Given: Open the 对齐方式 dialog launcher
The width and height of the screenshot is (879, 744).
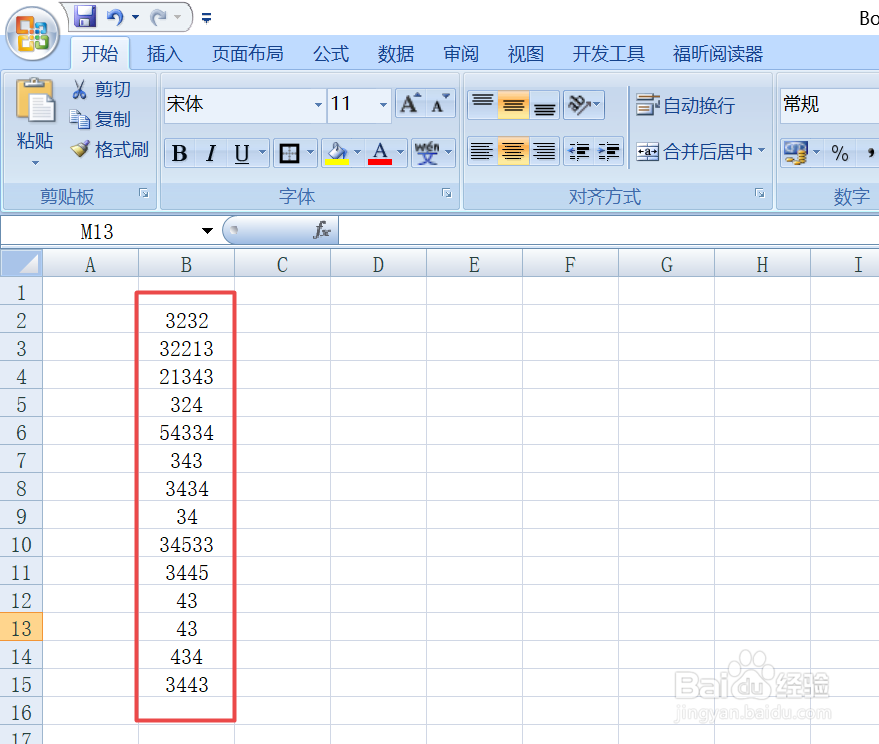Looking at the screenshot, I should coord(760,193).
